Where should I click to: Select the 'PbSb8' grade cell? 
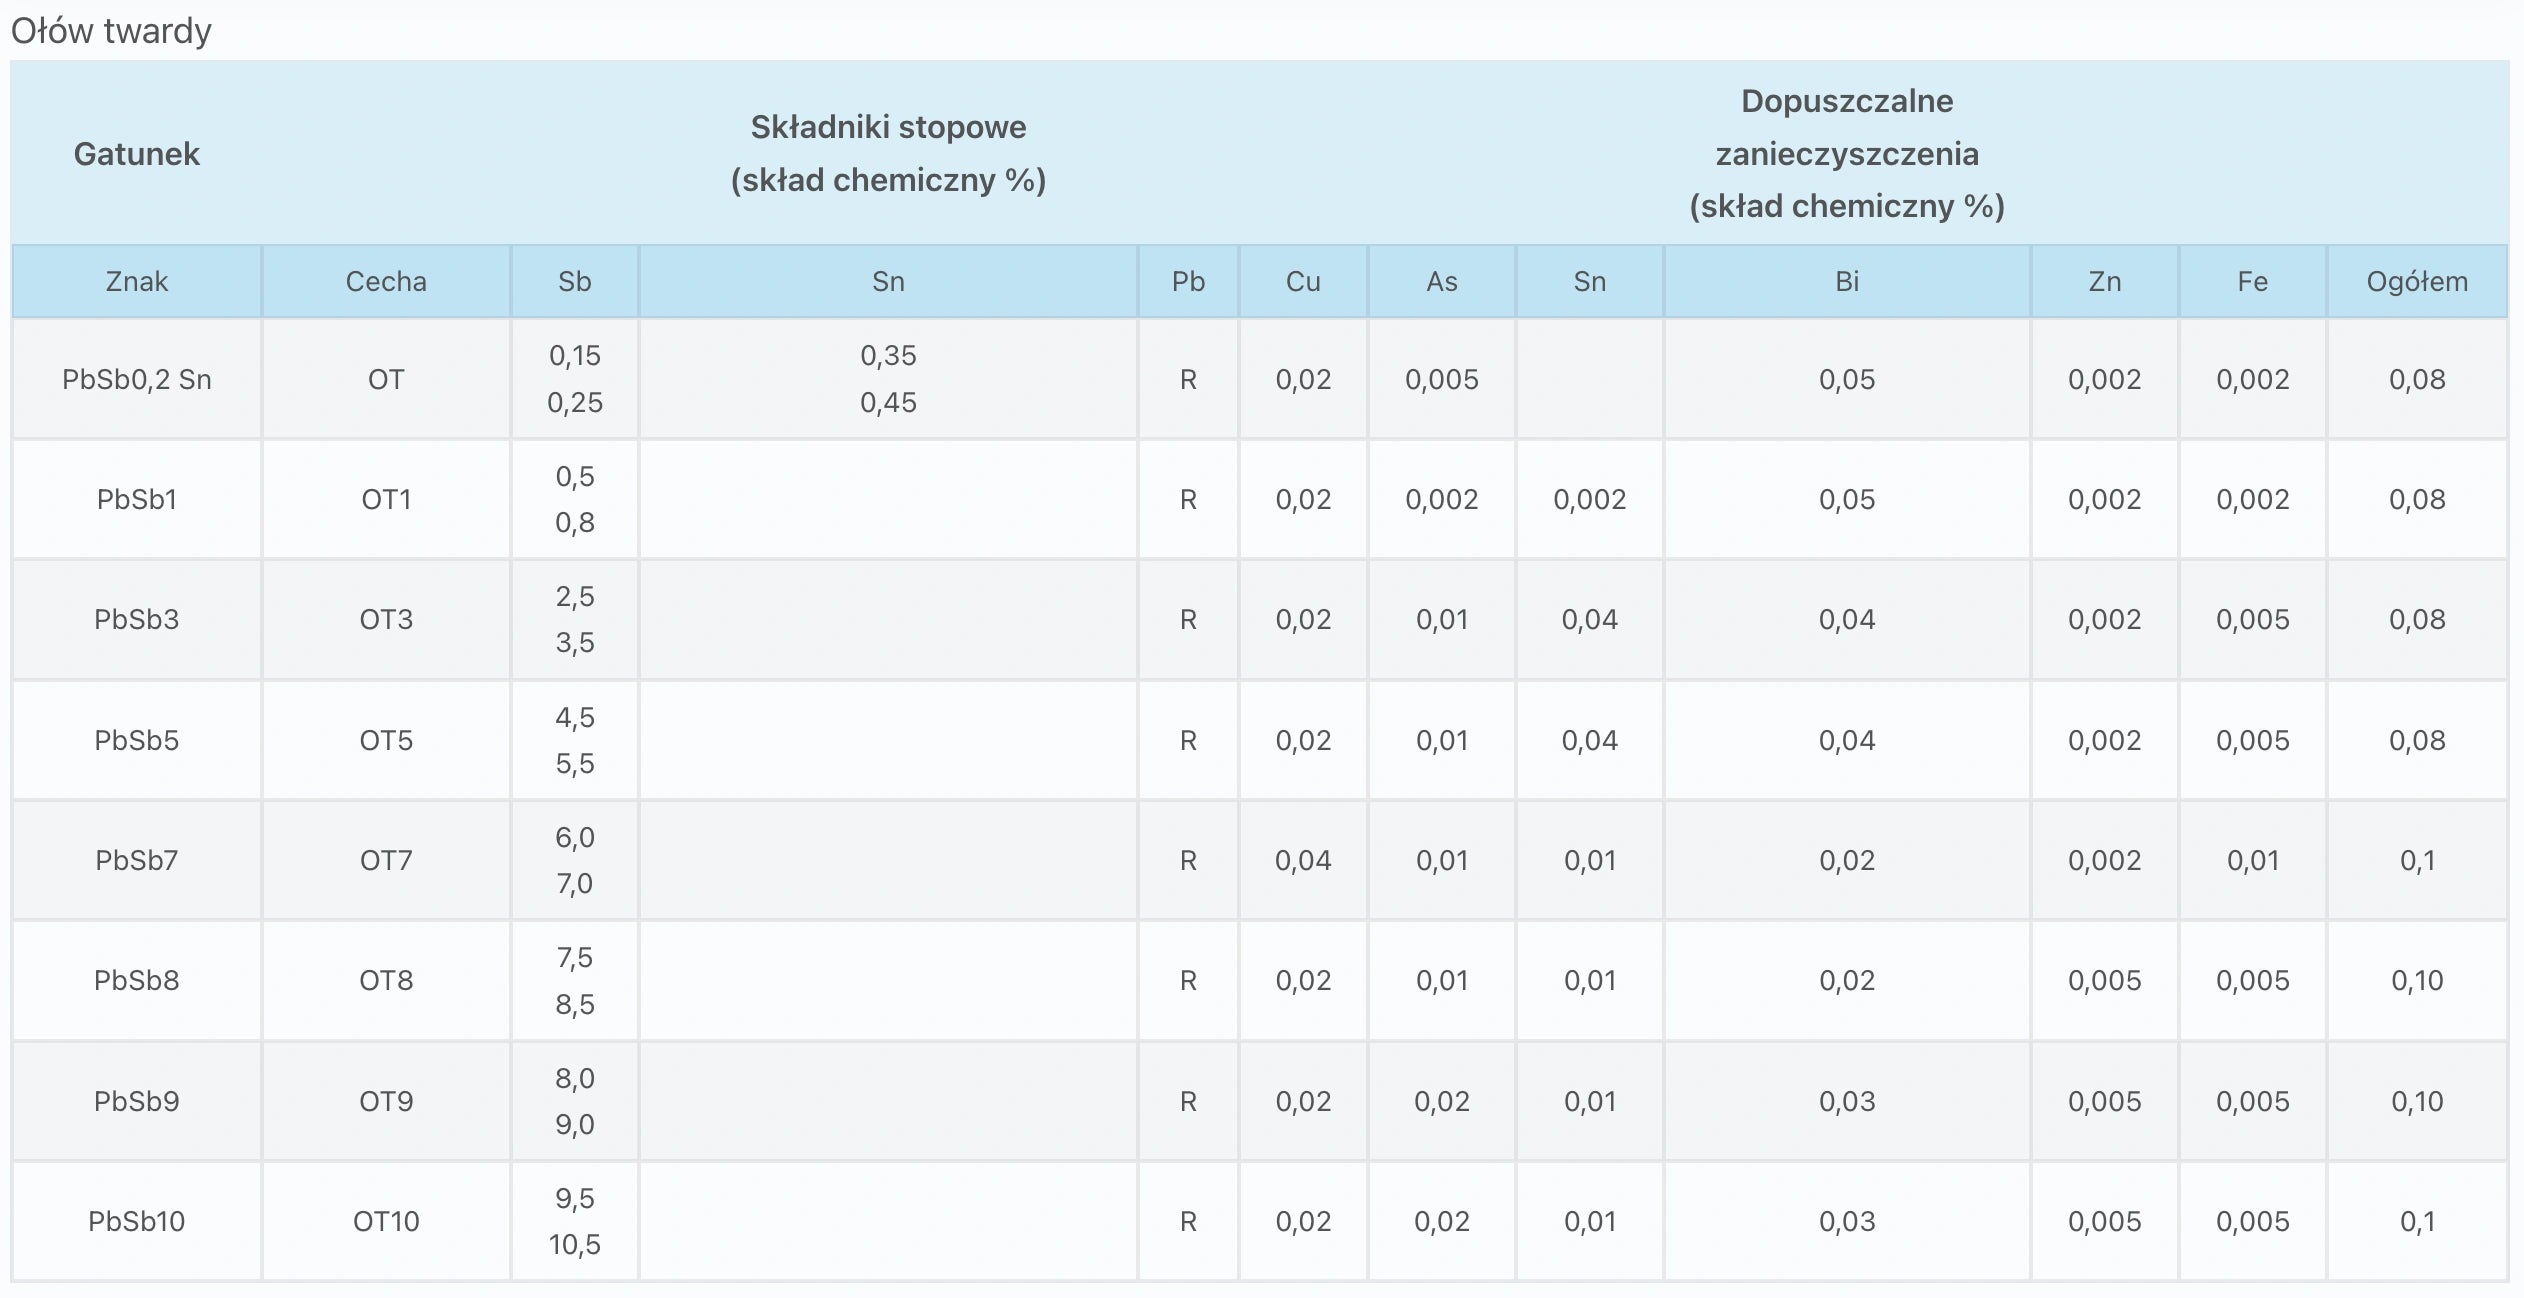[x=137, y=981]
